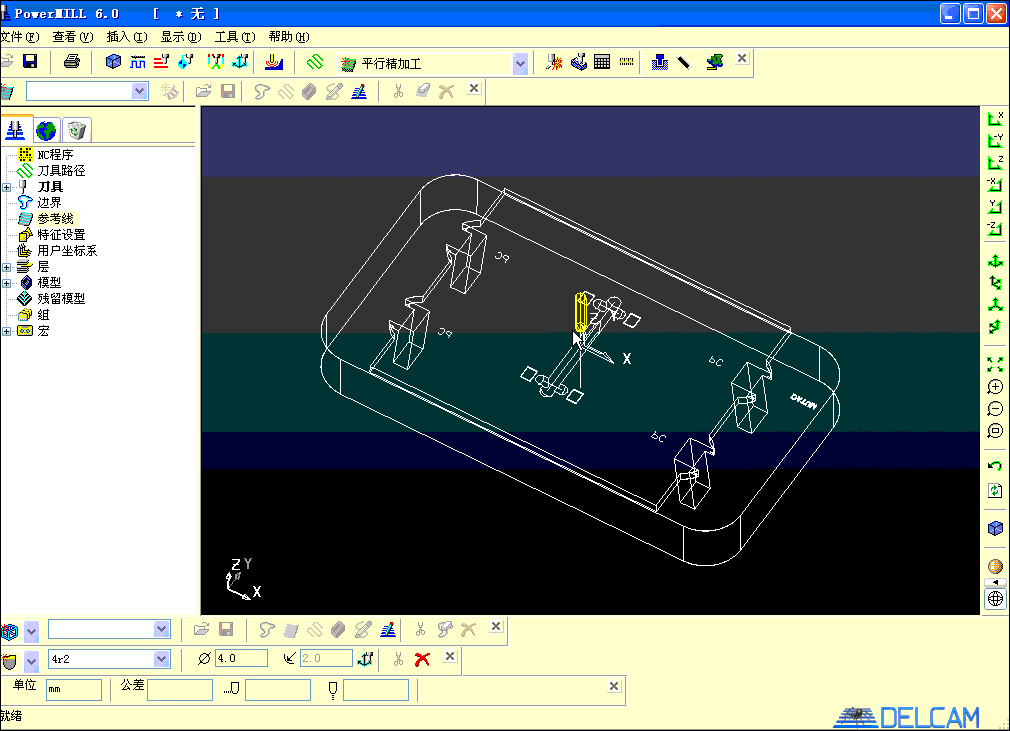Screen dimensions: 1010x731
Task: Expand the 模型 tree node
Action: (x=6, y=283)
